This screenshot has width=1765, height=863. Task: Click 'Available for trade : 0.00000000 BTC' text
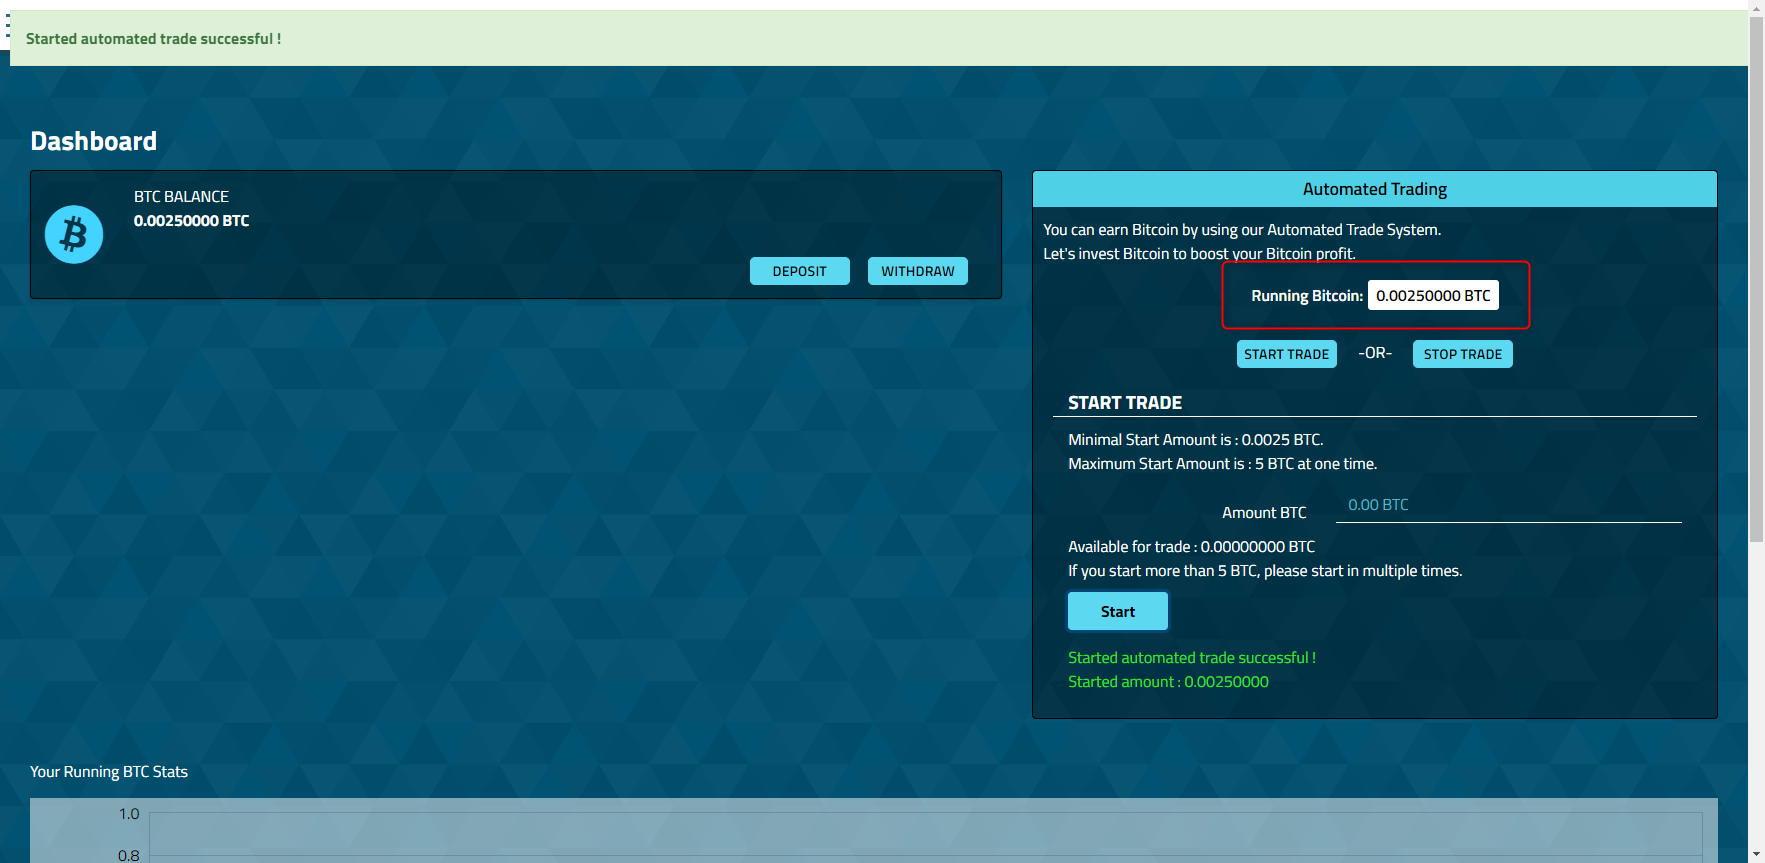1192,547
